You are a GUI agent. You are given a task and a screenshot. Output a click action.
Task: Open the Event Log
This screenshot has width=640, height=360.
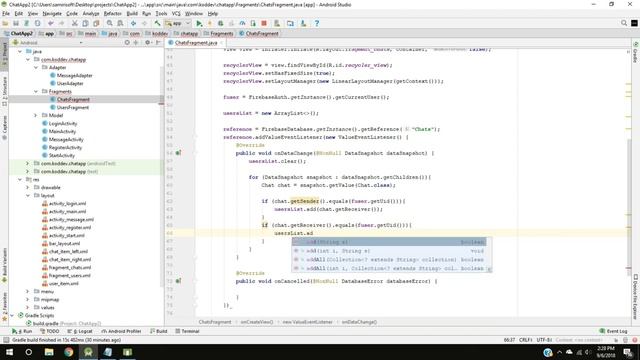[x=614, y=331]
